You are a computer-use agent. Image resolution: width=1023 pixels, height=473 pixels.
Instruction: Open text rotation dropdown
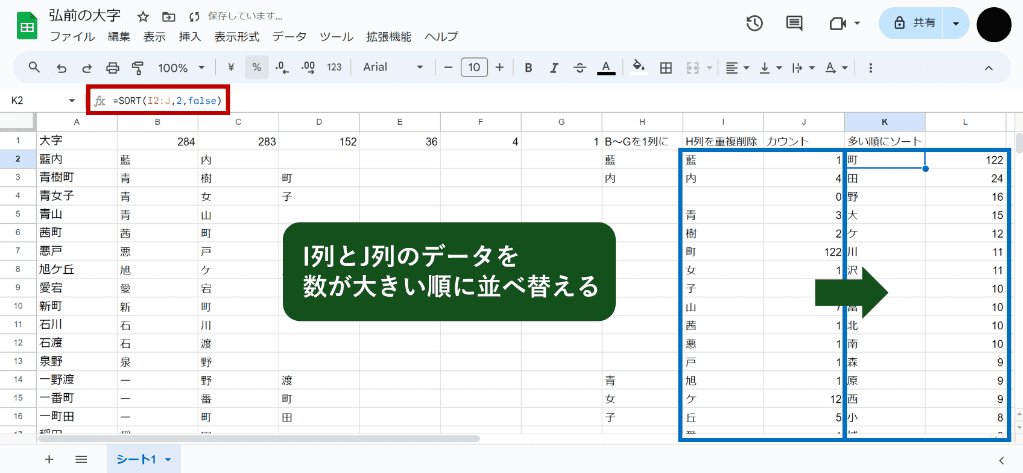pos(836,67)
